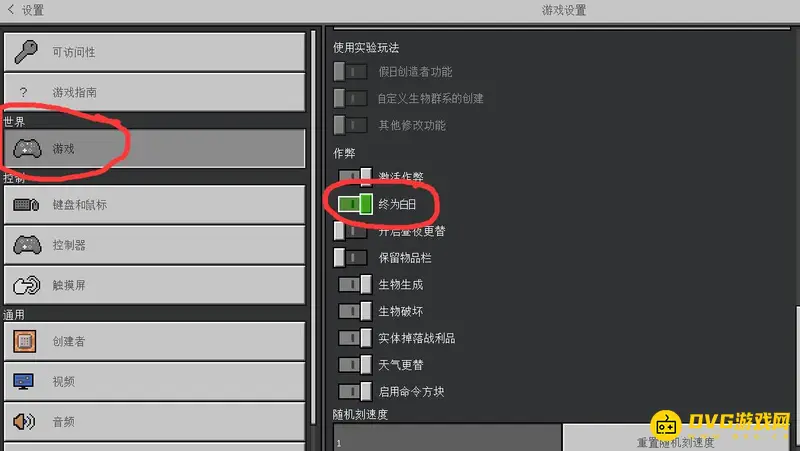Click the command block icon for 创建者

coord(24,341)
